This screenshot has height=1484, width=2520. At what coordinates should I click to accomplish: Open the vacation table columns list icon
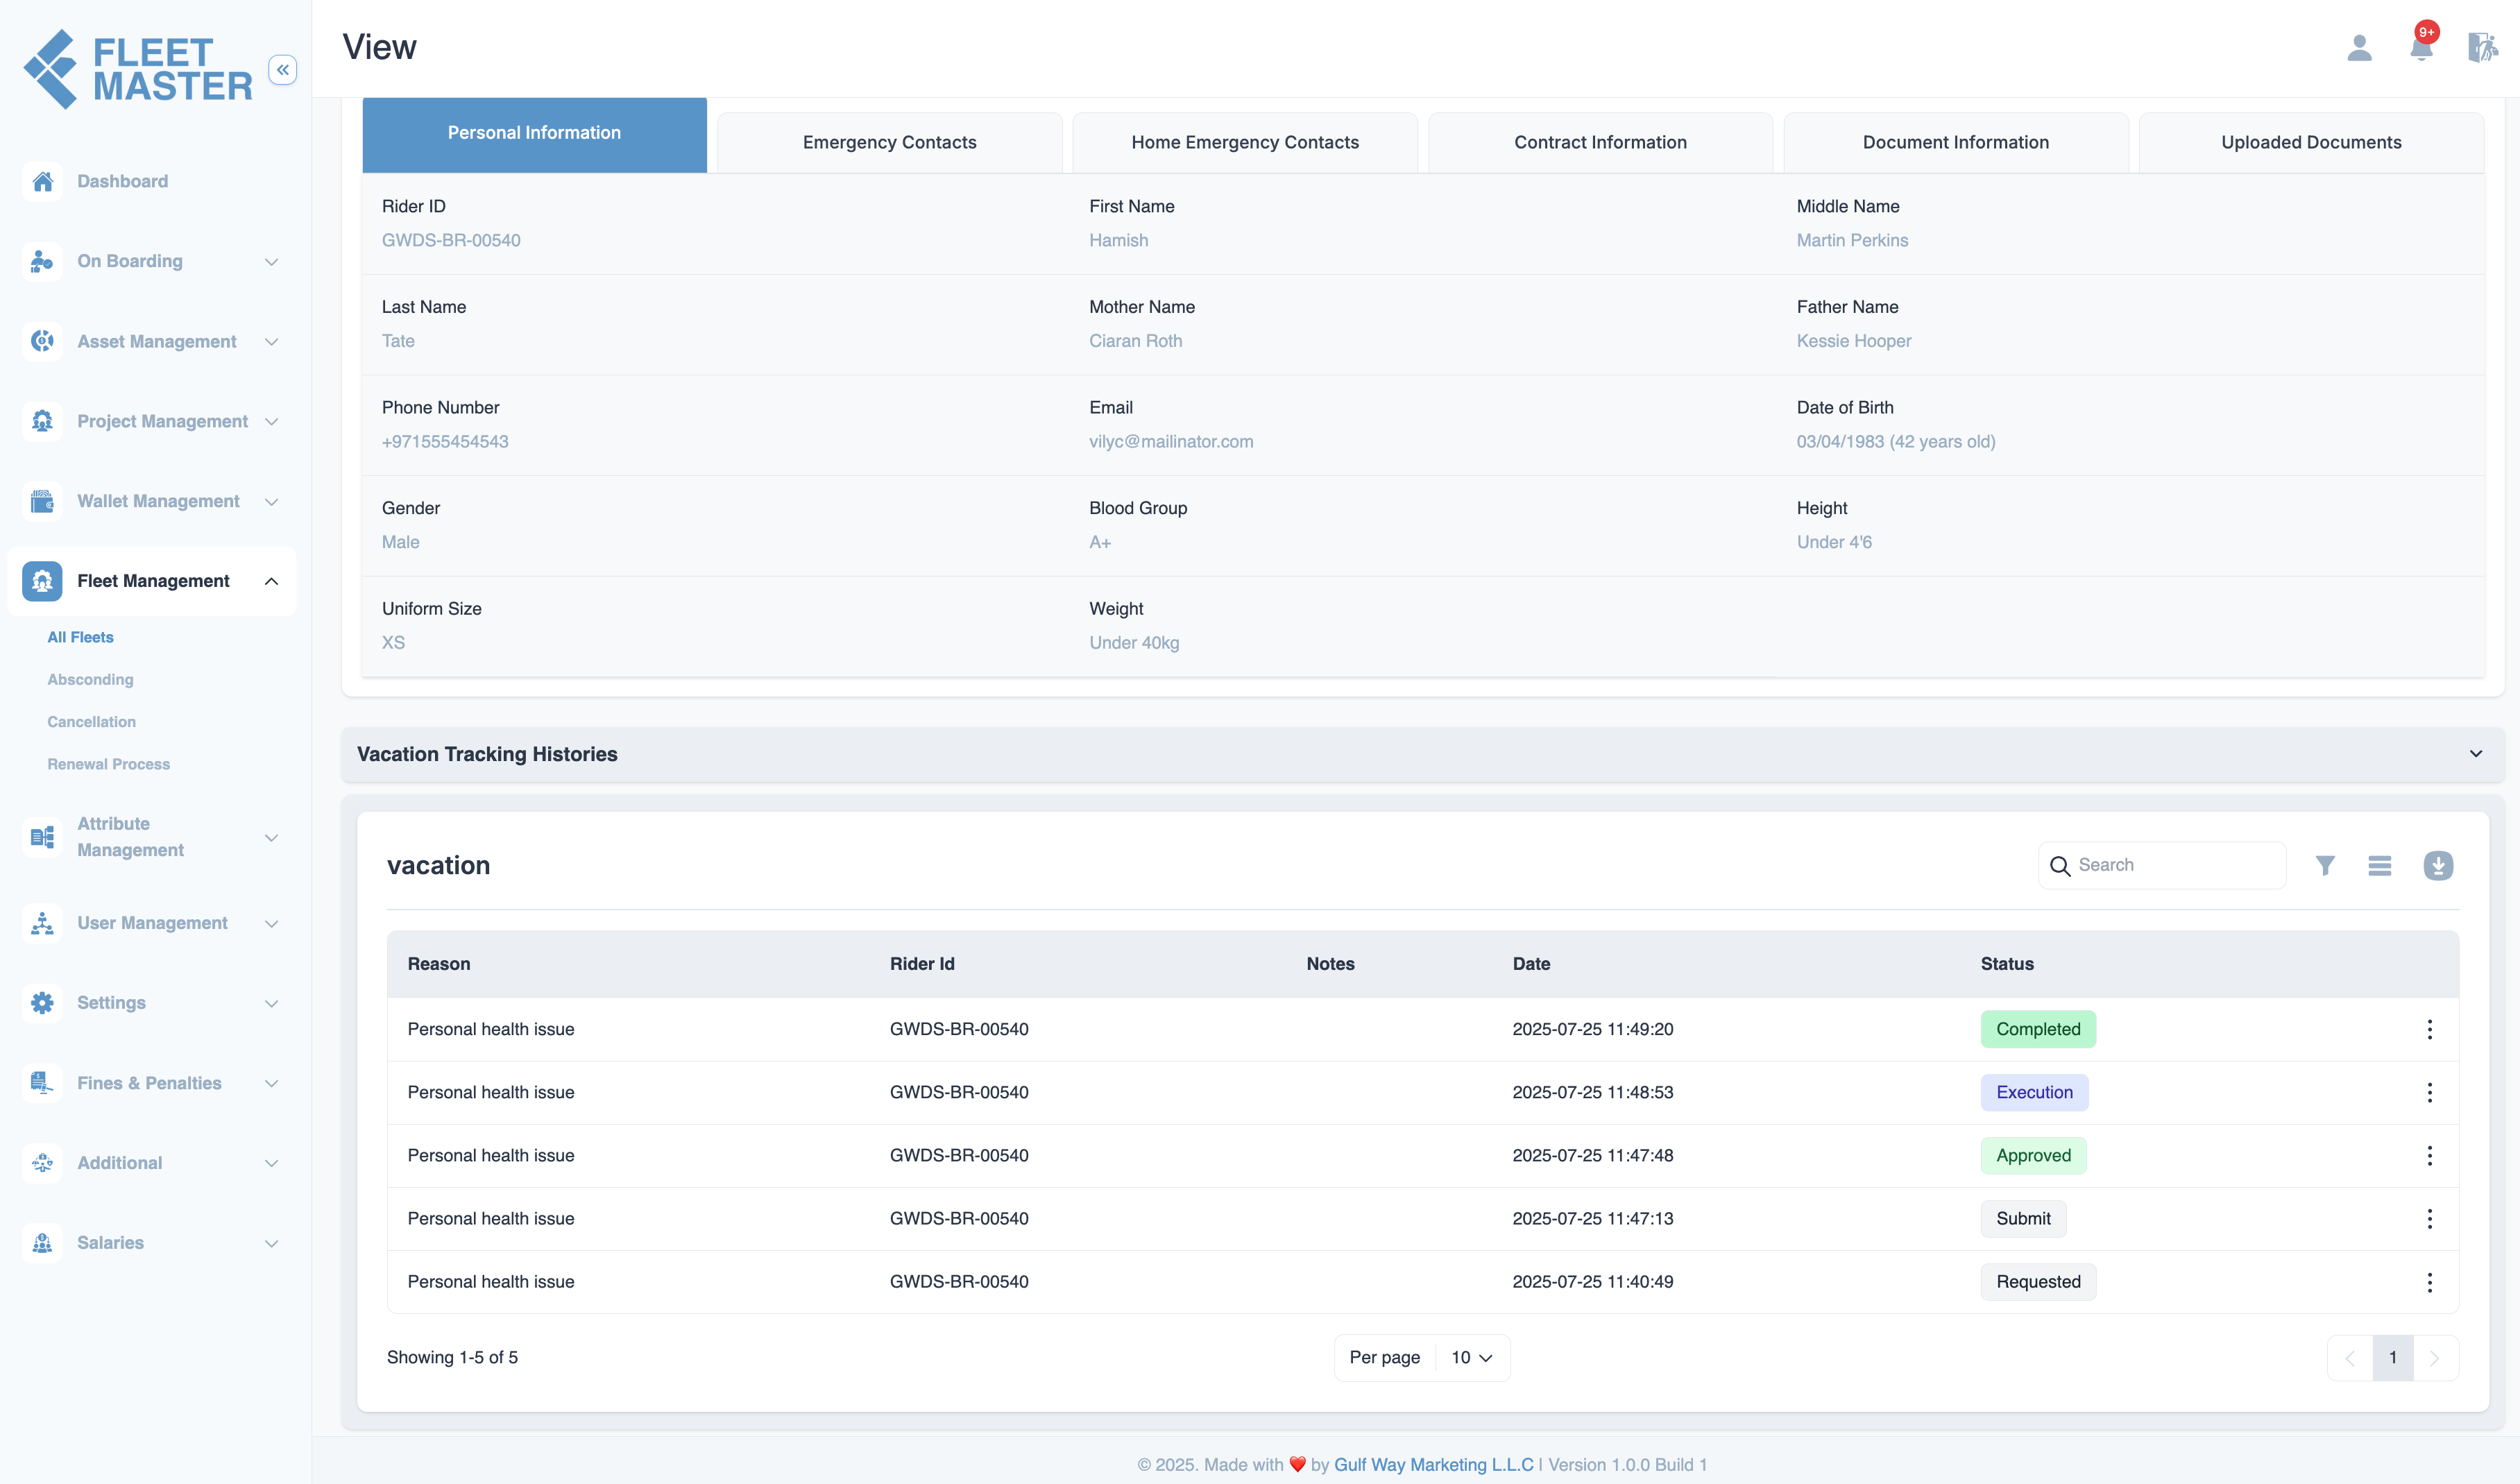2380,866
